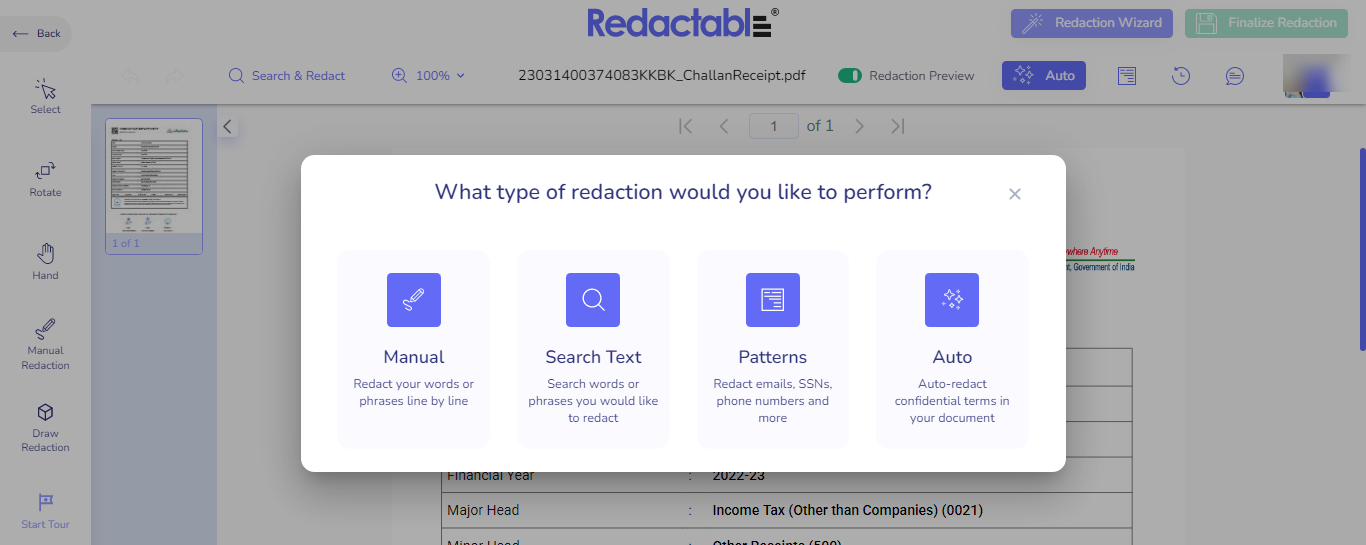The image size is (1366, 545).
Task: Go back using the Back button
Action: 36,34
